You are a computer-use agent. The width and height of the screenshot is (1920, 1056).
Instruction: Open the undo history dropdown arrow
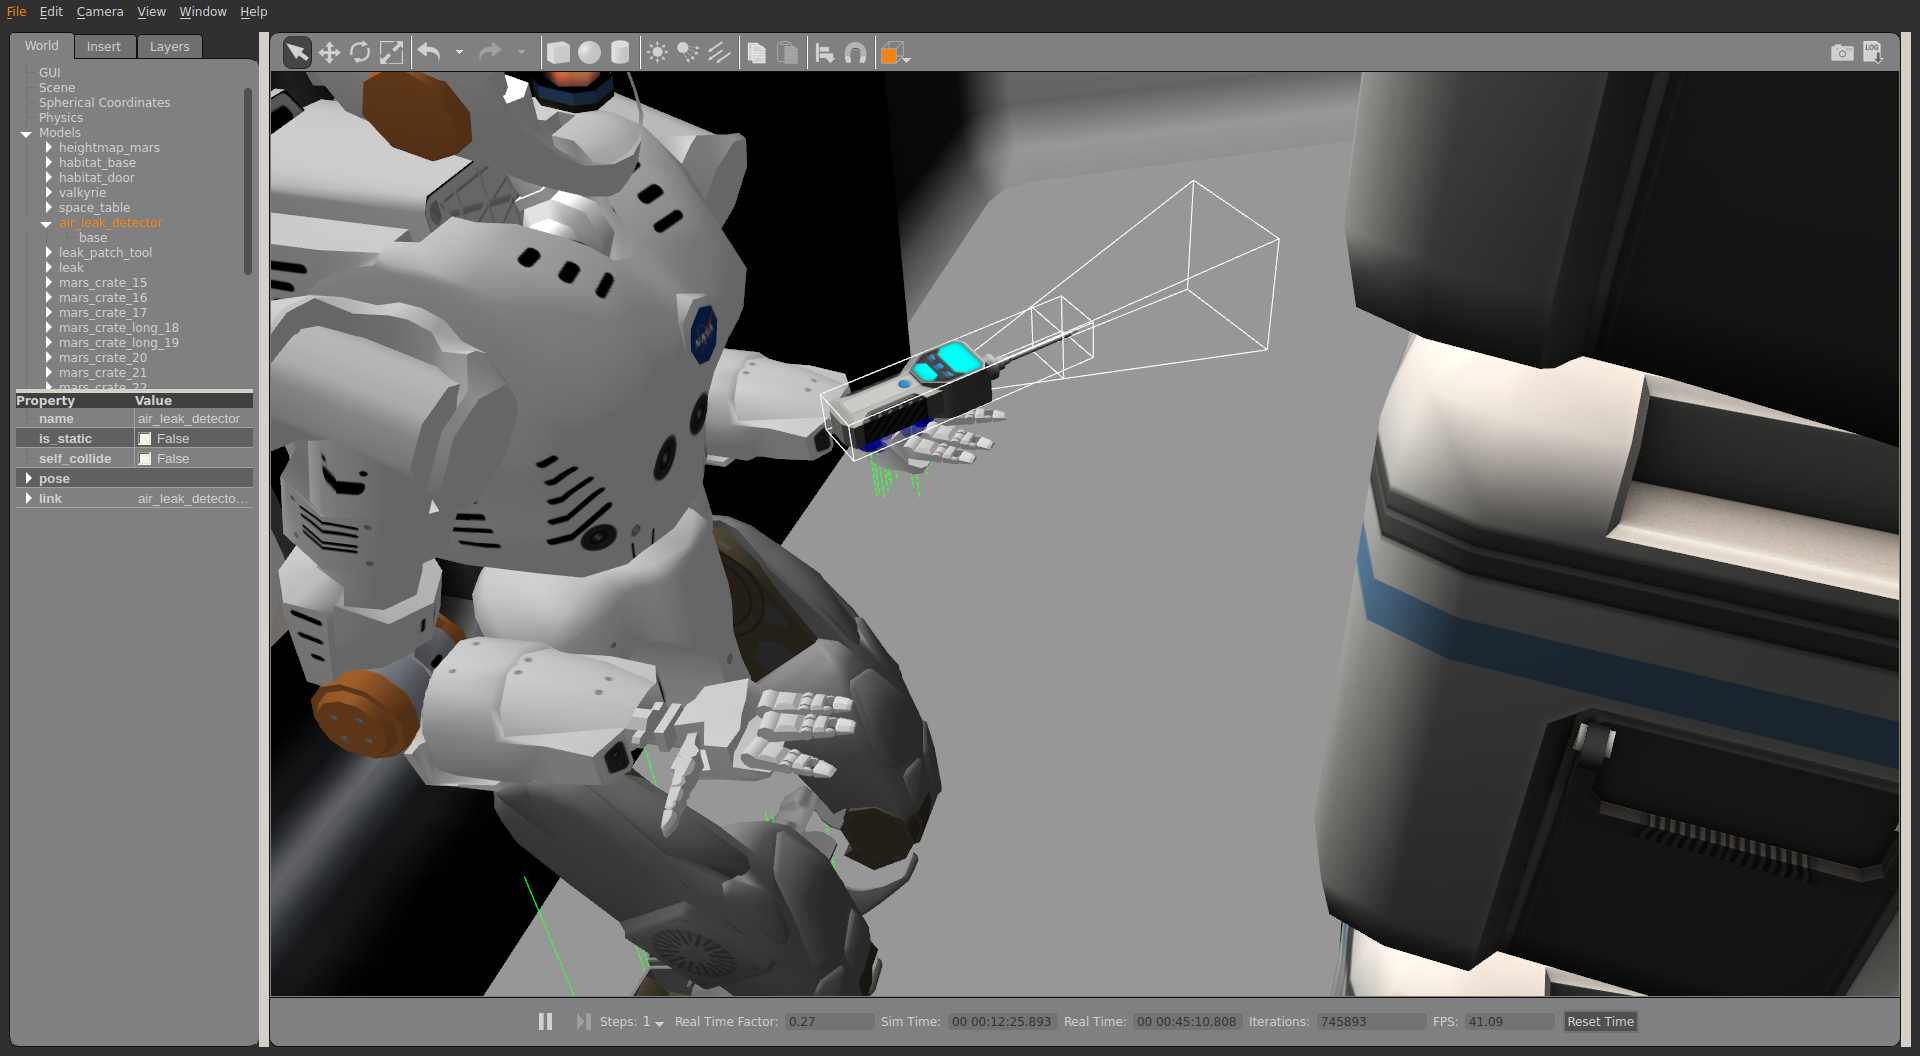coord(459,53)
